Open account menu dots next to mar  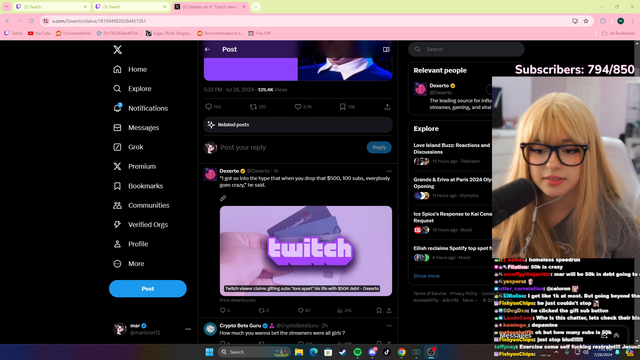188,329
